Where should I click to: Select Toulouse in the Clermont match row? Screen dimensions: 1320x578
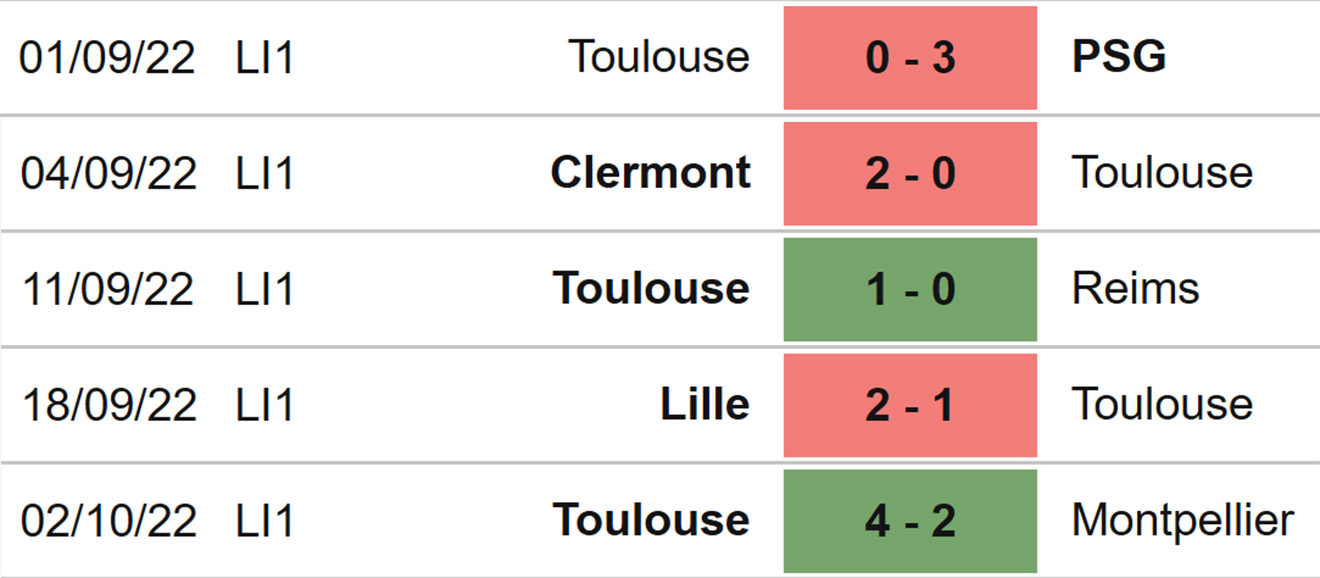(x=1162, y=173)
